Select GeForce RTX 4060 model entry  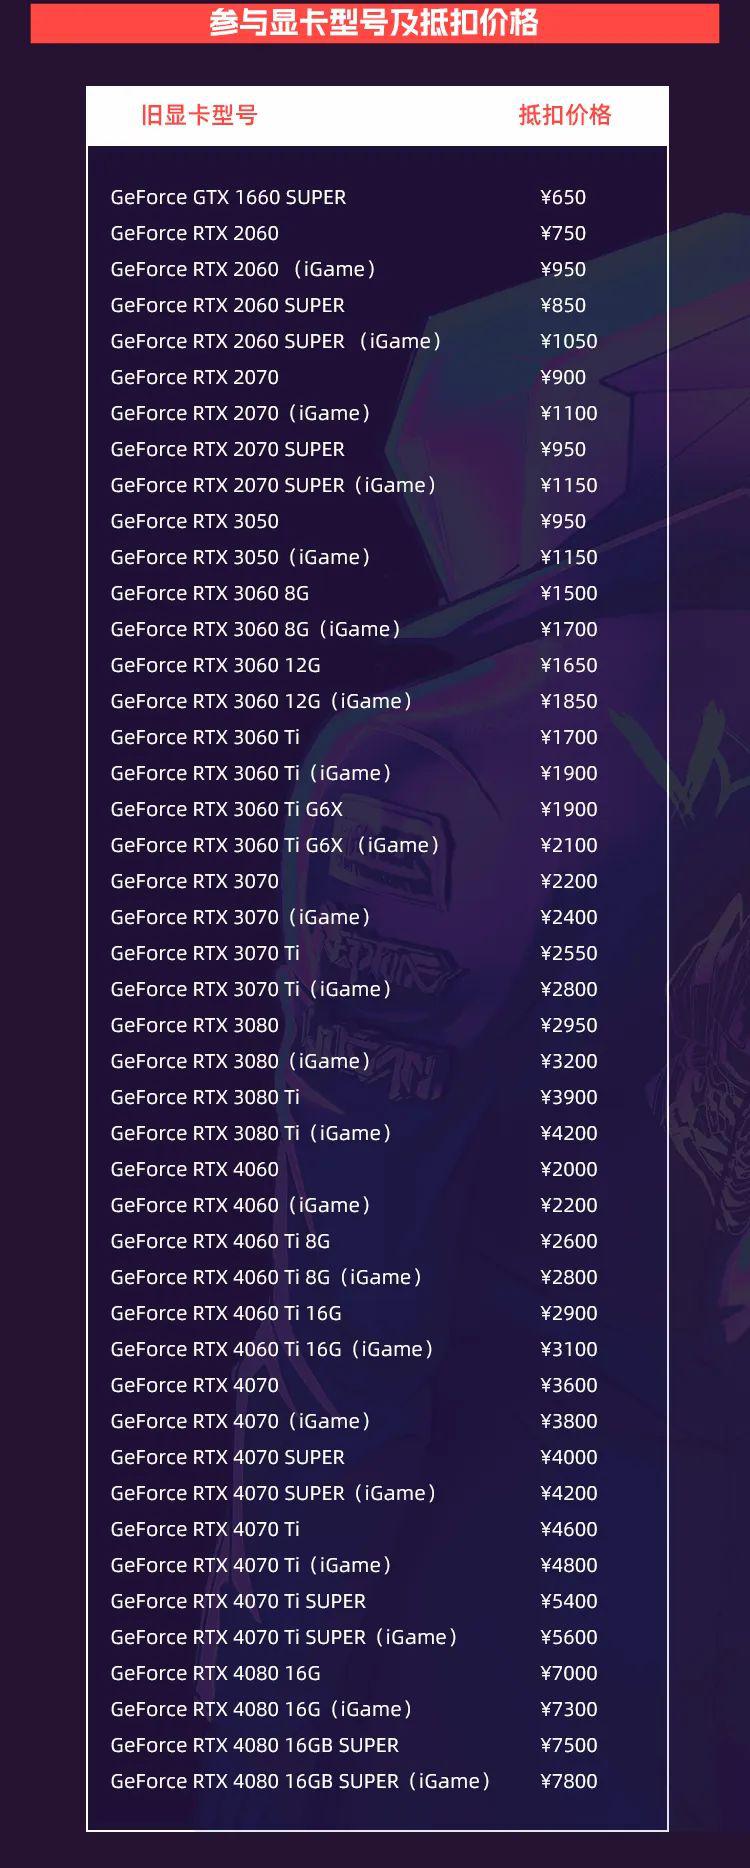click(195, 1169)
